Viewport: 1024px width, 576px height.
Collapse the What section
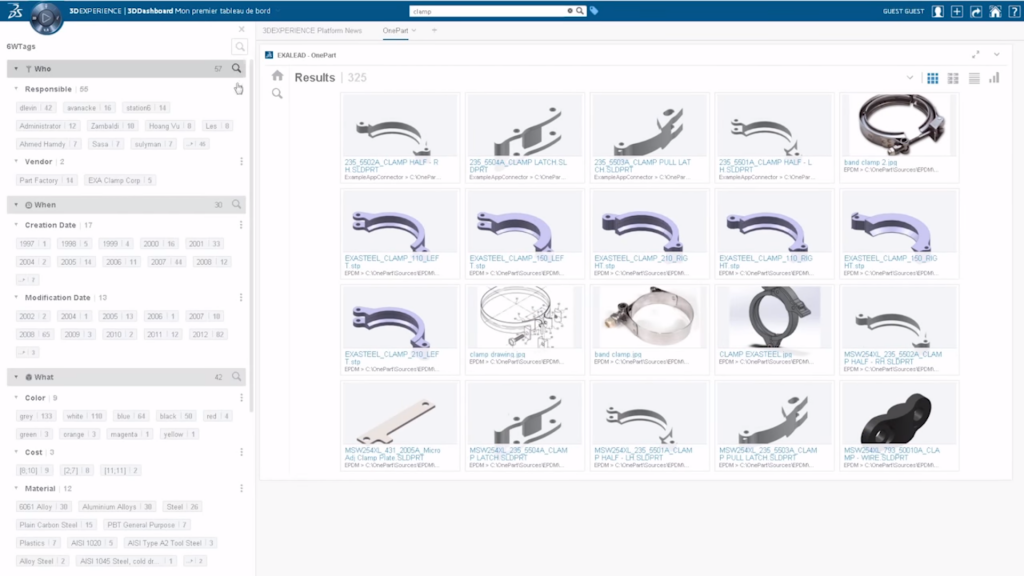coord(16,377)
